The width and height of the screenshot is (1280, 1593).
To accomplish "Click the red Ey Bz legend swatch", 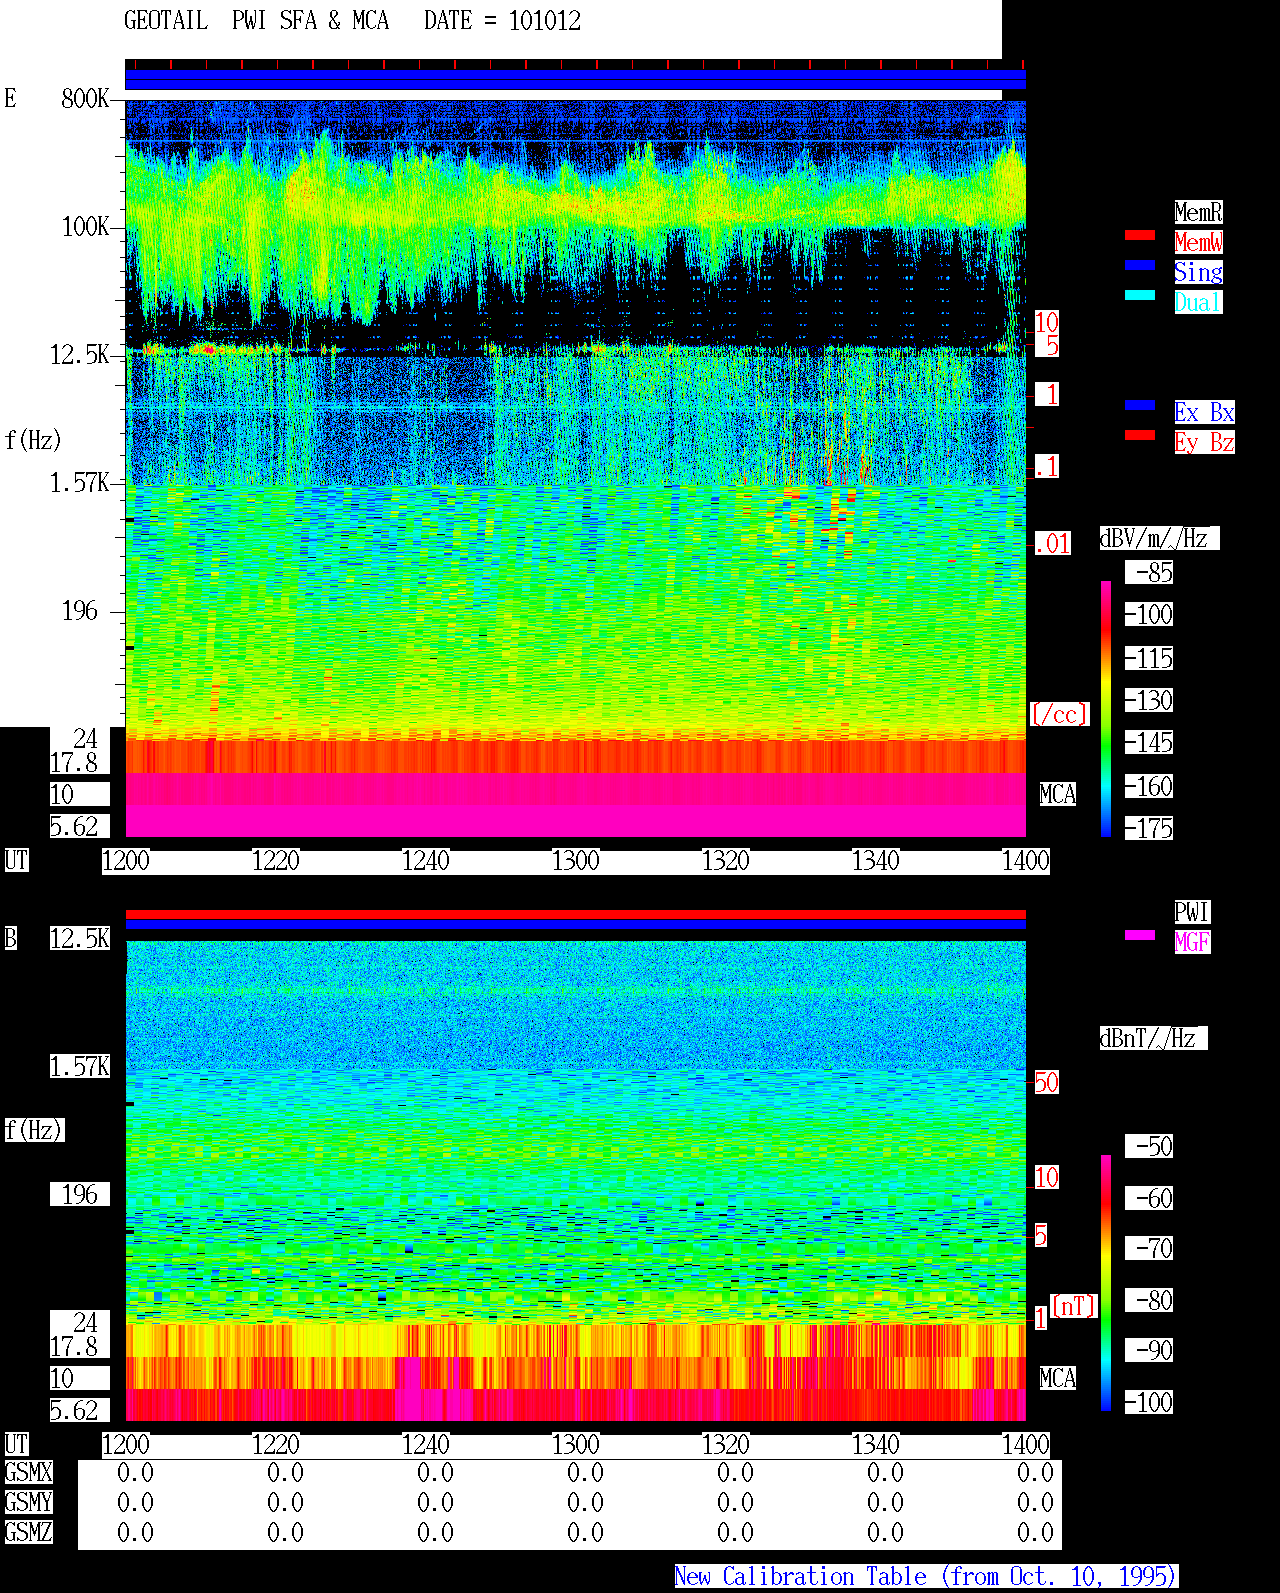I will coord(1140,435).
